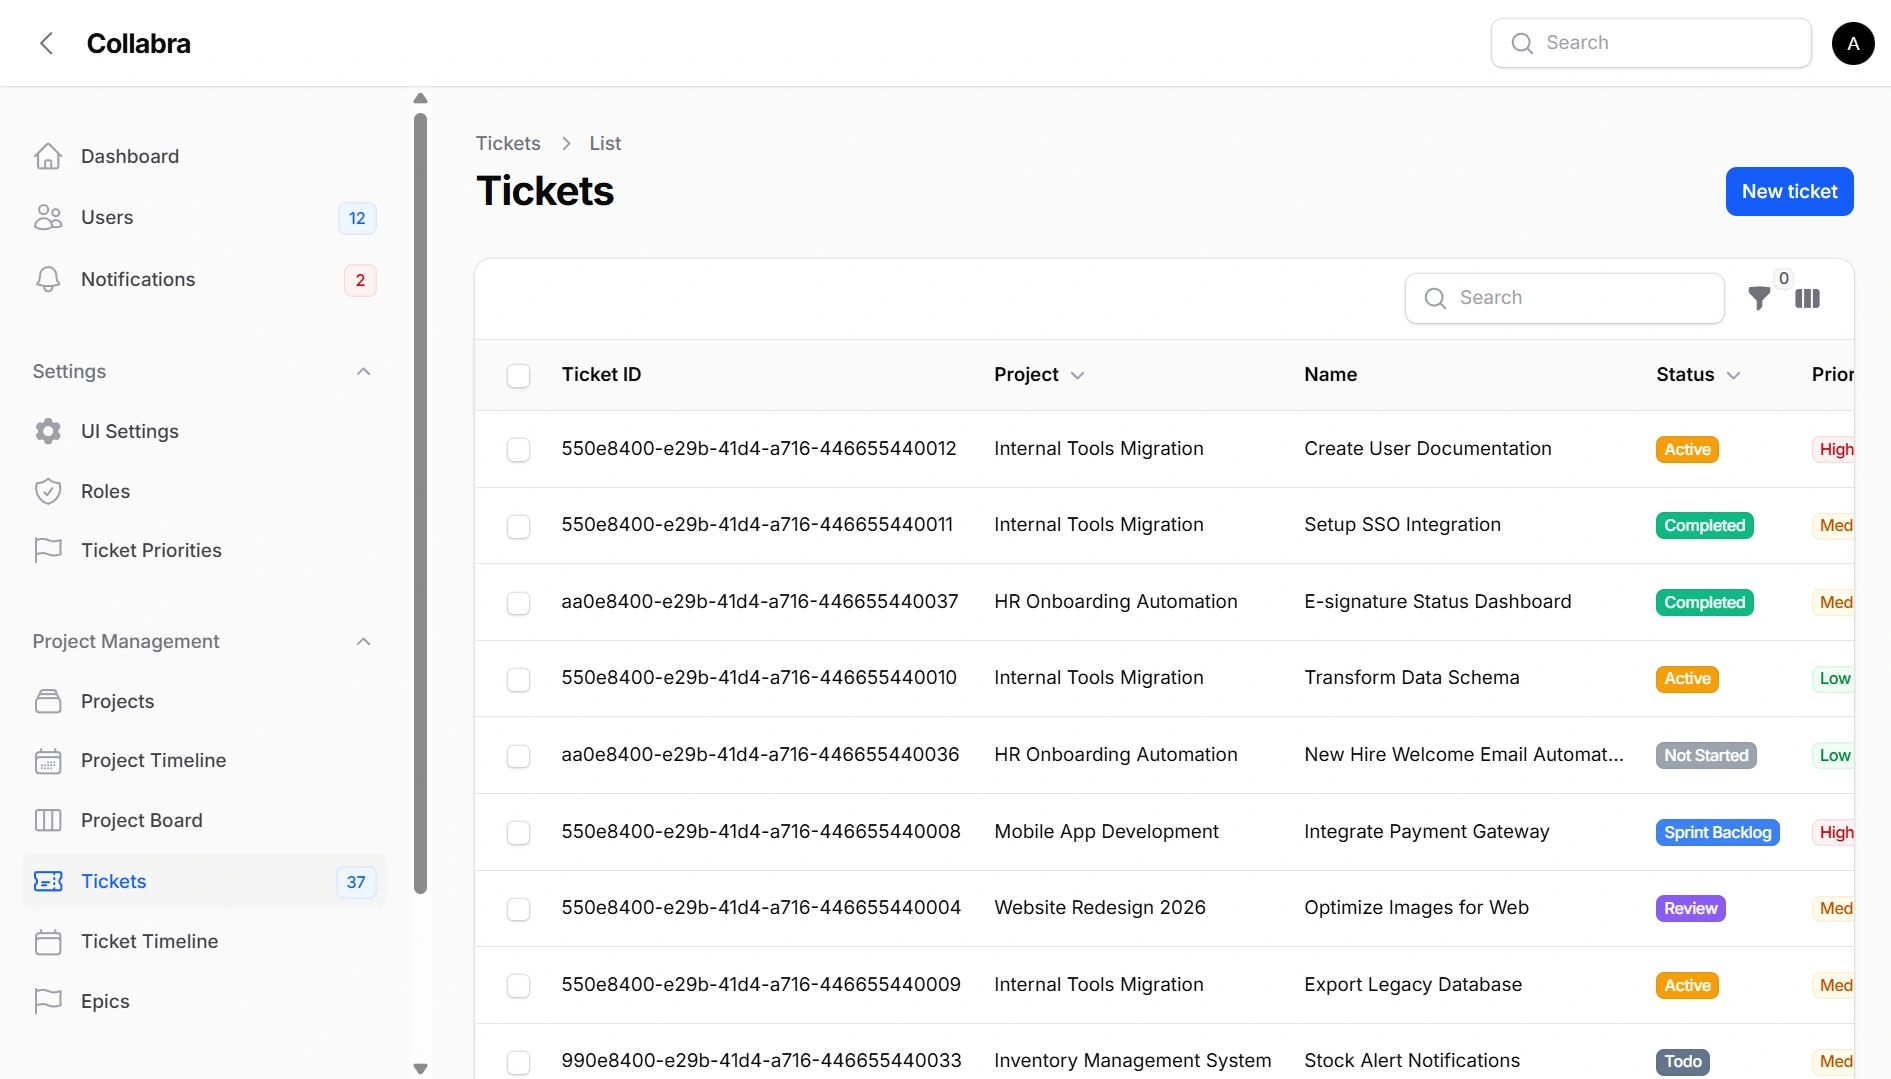Click the Ticket ID column header
The width and height of the screenshot is (1891, 1079).
(601, 374)
